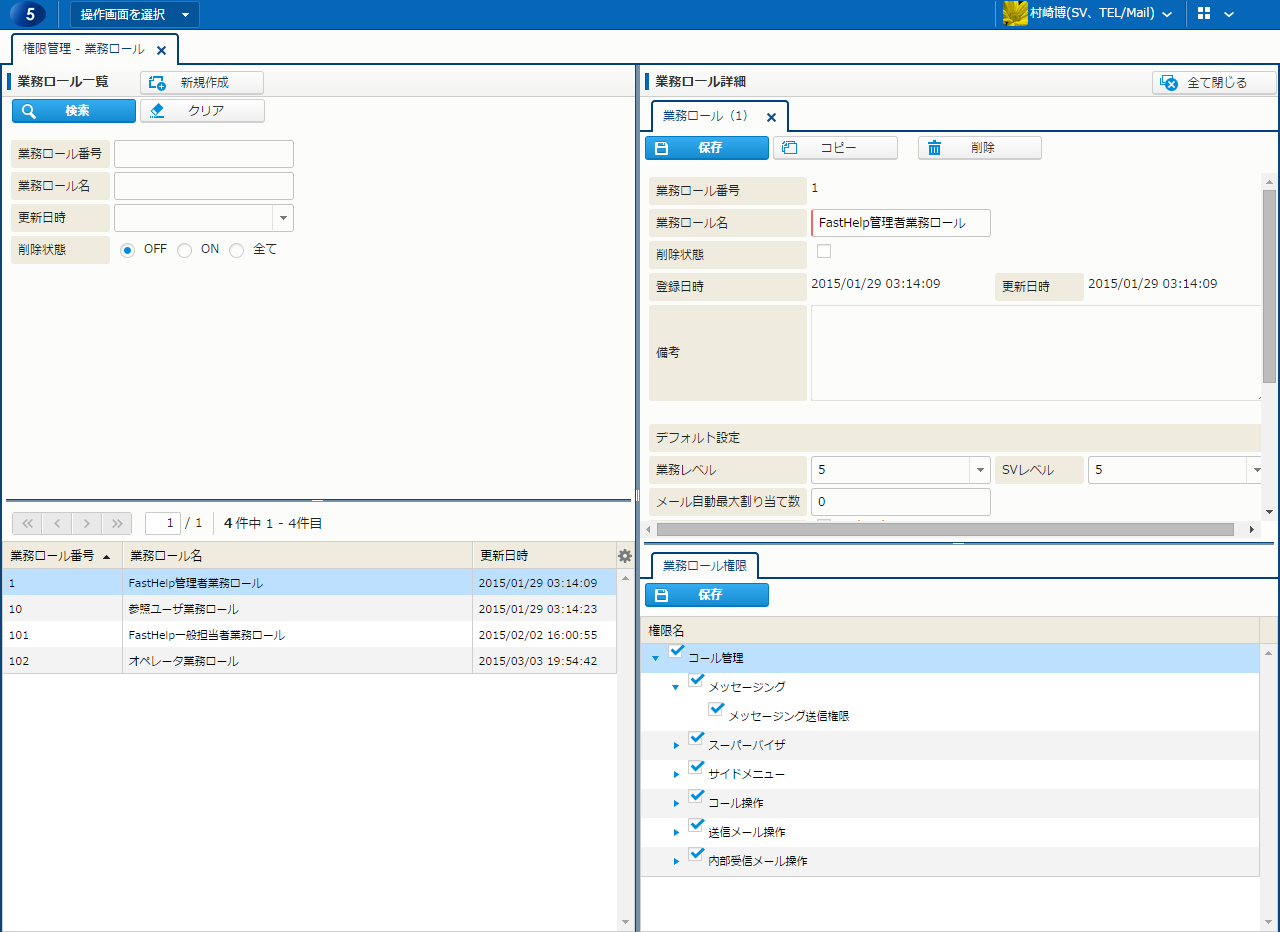Click the 検索 search button
The height and width of the screenshot is (932, 1280).
(74, 111)
